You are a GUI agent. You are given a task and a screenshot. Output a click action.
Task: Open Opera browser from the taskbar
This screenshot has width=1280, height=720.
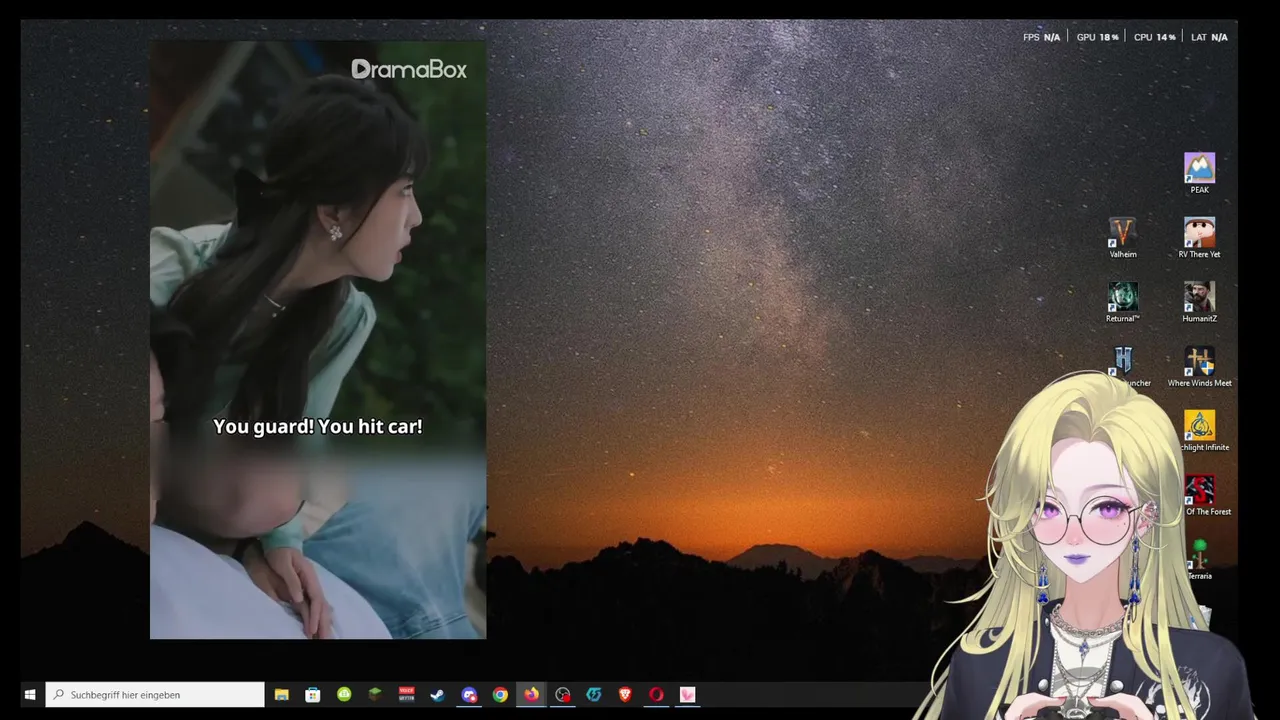point(656,694)
